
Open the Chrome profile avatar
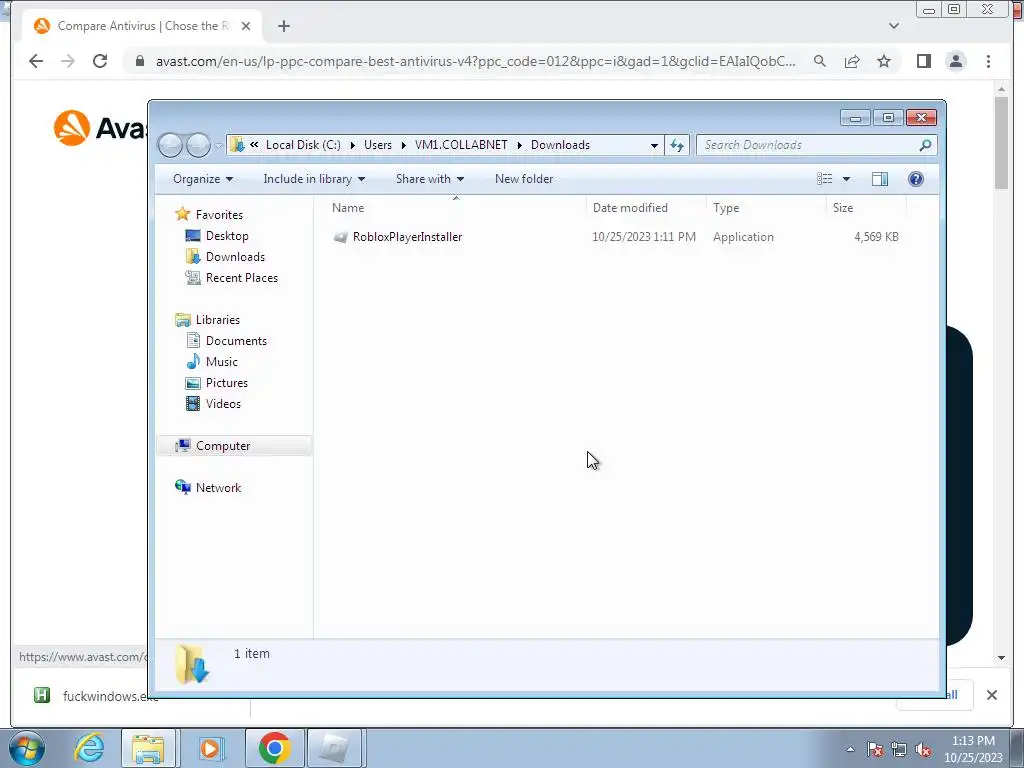point(955,61)
